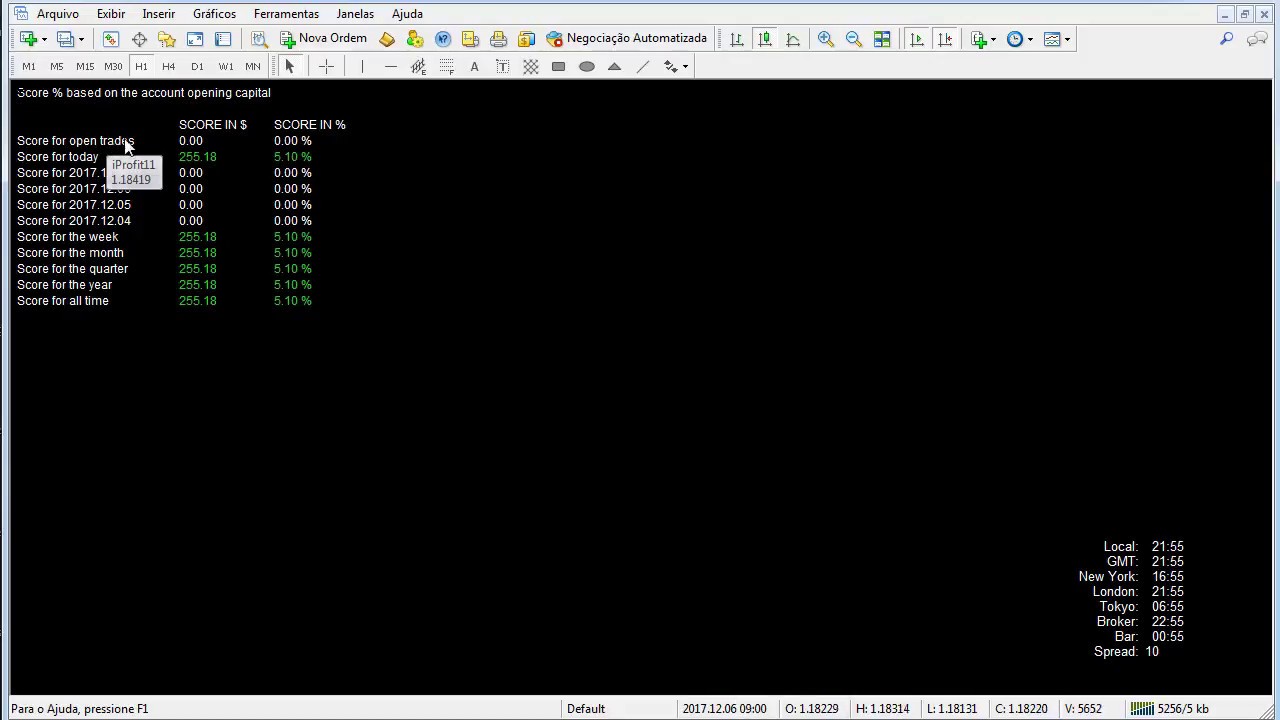Open the new chart icon
The width and height of the screenshot is (1280, 720).
click(x=28, y=39)
